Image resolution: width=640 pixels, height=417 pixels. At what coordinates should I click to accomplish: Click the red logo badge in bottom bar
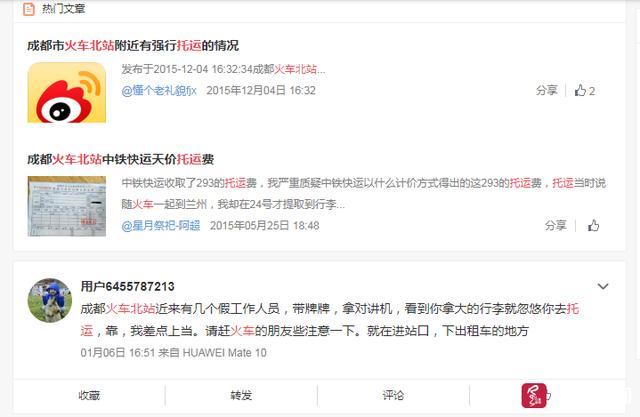pos(534,395)
